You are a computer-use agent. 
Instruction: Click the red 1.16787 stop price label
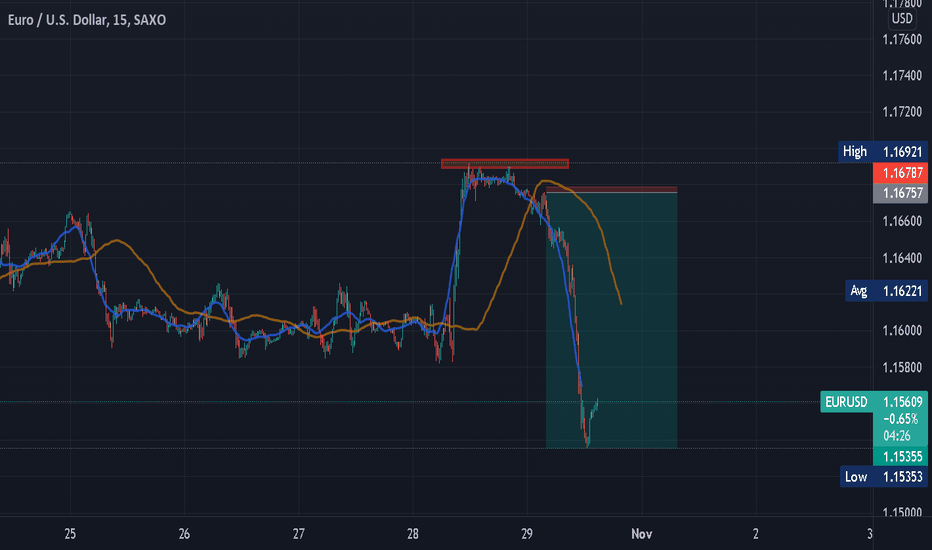(x=900, y=173)
